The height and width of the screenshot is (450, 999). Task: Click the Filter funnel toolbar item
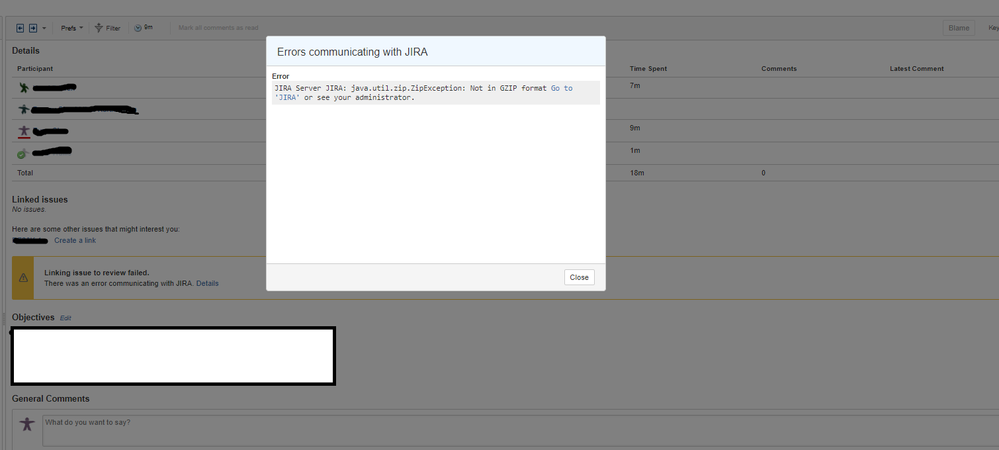tap(108, 28)
